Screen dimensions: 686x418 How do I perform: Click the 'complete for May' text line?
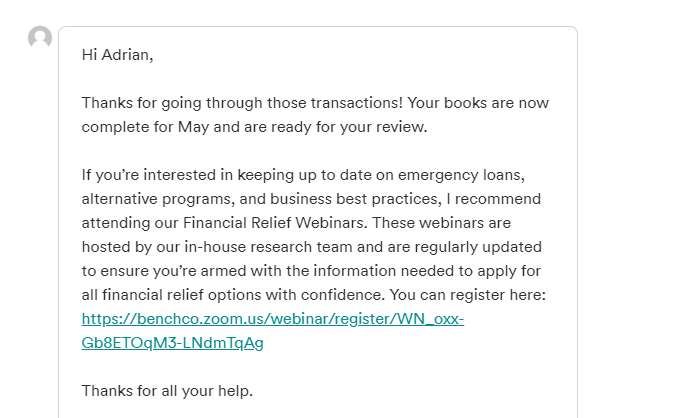tap(145, 127)
